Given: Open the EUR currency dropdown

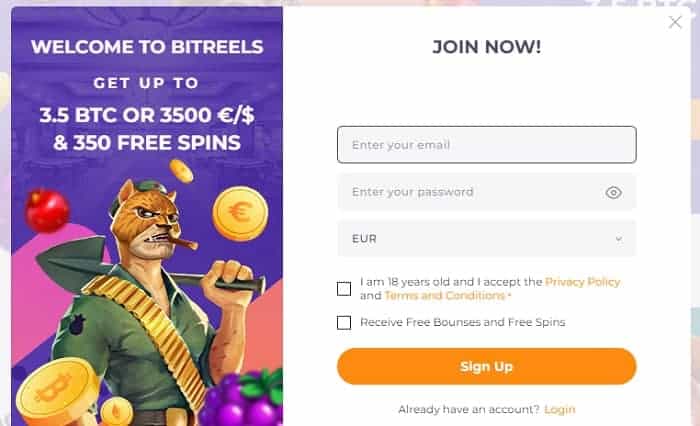Looking at the screenshot, I should (487, 238).
